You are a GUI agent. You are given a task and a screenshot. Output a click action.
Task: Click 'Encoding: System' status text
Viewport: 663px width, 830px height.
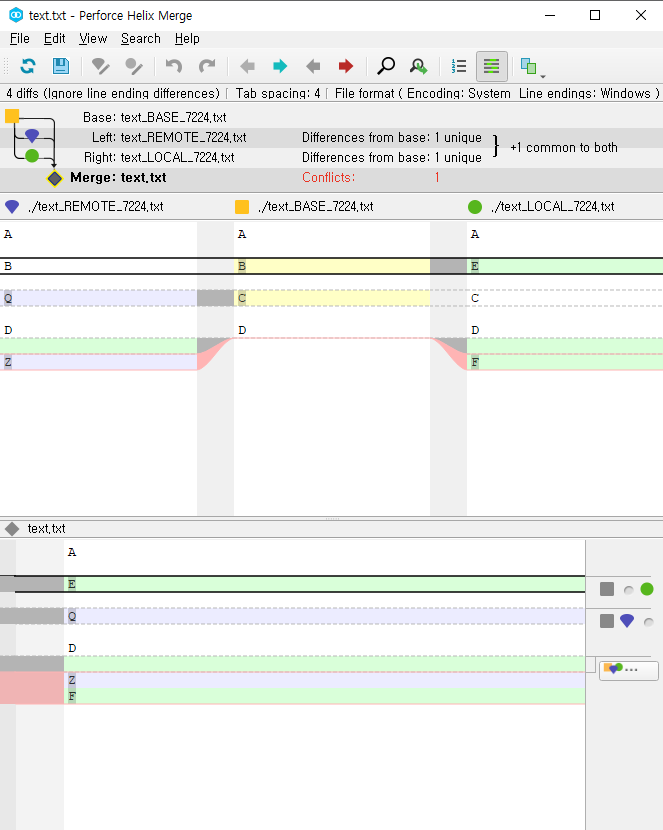tap(459, 93)
